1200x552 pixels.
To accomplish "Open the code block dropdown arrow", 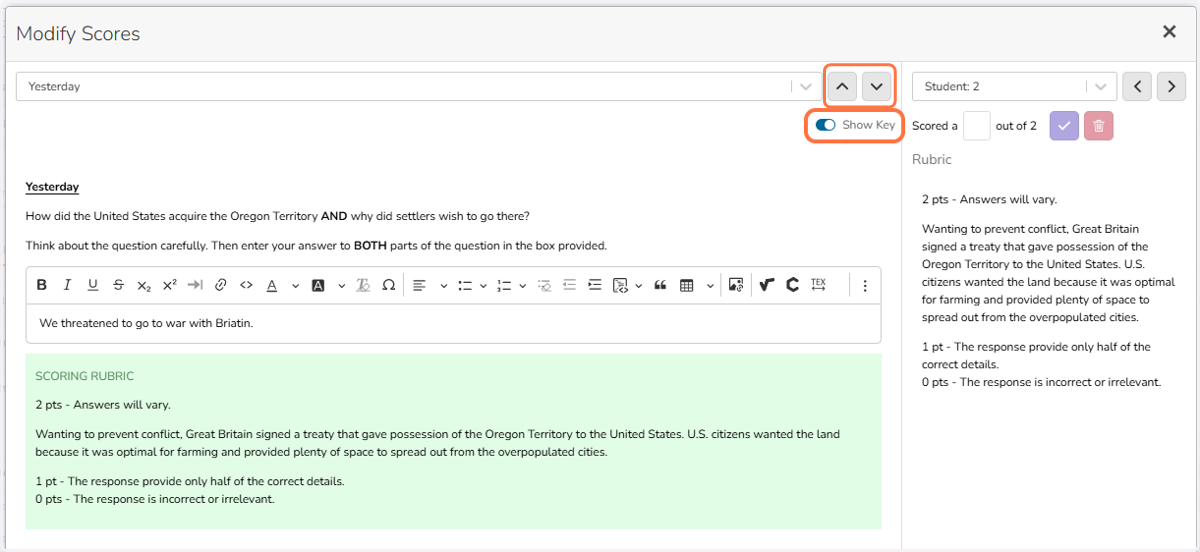I will pyautogui.click(x=638, y=285).
